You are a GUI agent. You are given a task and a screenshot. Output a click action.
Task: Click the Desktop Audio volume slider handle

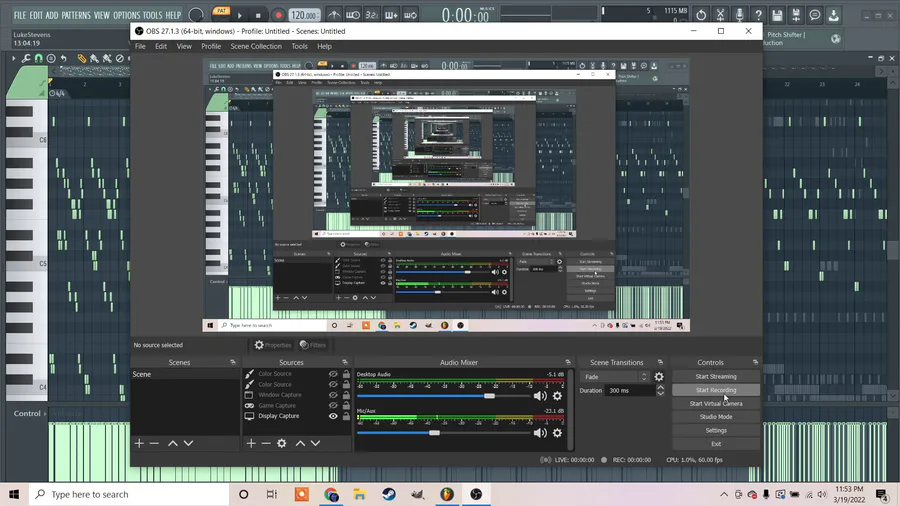[489, 396]
